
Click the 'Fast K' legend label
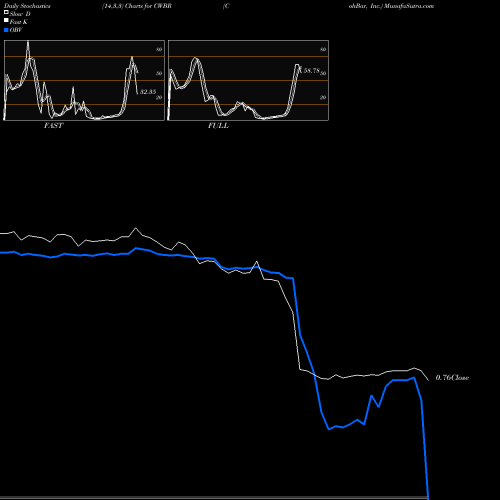pyautogui.click(x=19, y=22)
